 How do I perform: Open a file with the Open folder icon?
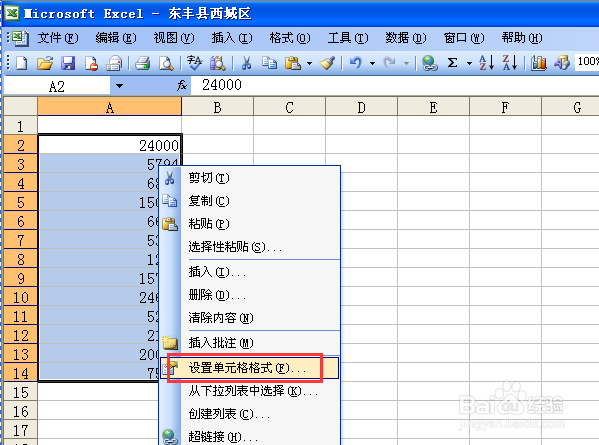tap(45, 63)
